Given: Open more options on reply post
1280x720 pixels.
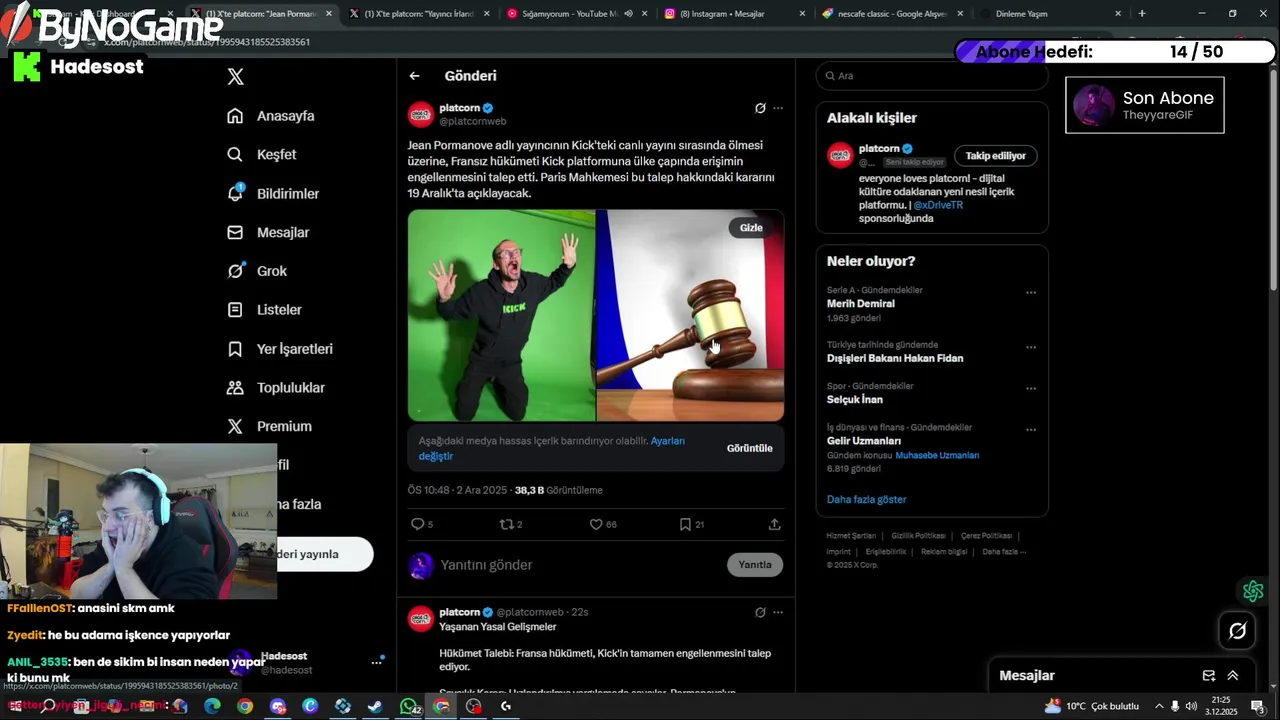Looking at the screenshot, I should [778, 612].
